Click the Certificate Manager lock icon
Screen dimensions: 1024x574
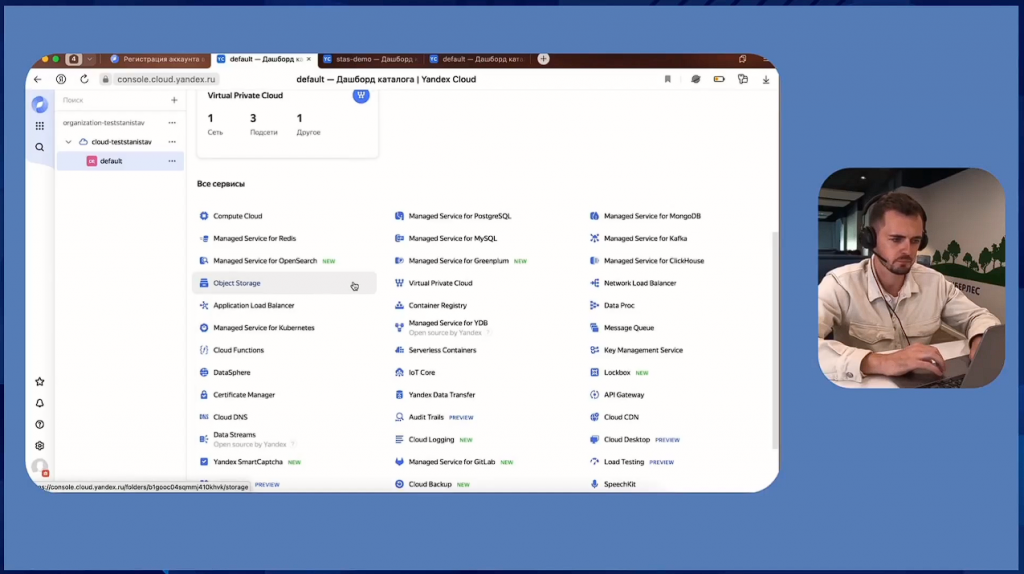coord(204,395)
